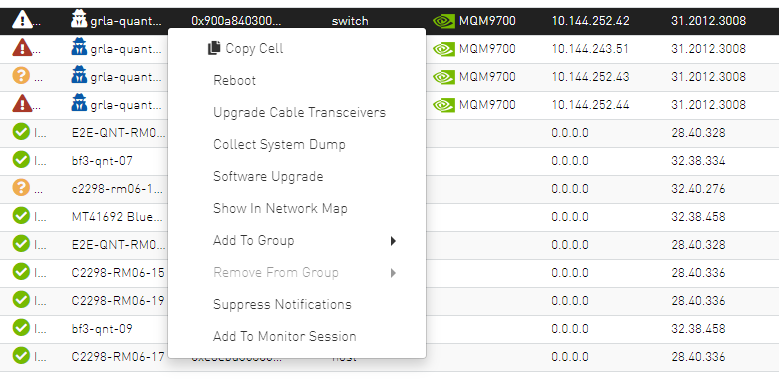Click NVIDIA logo in 10.144.243.51 row

tap(443, 49)
